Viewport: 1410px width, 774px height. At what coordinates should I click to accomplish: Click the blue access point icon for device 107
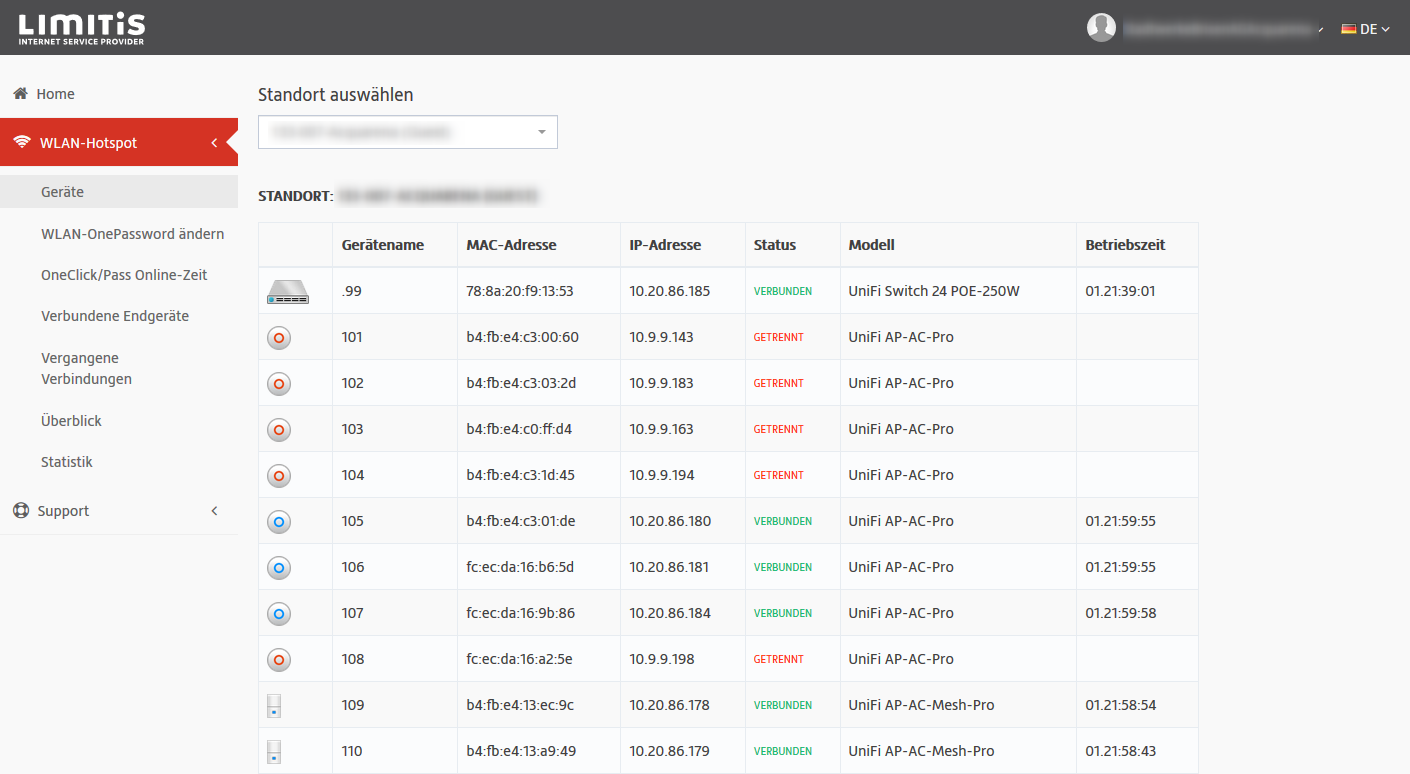coord(279,614)
